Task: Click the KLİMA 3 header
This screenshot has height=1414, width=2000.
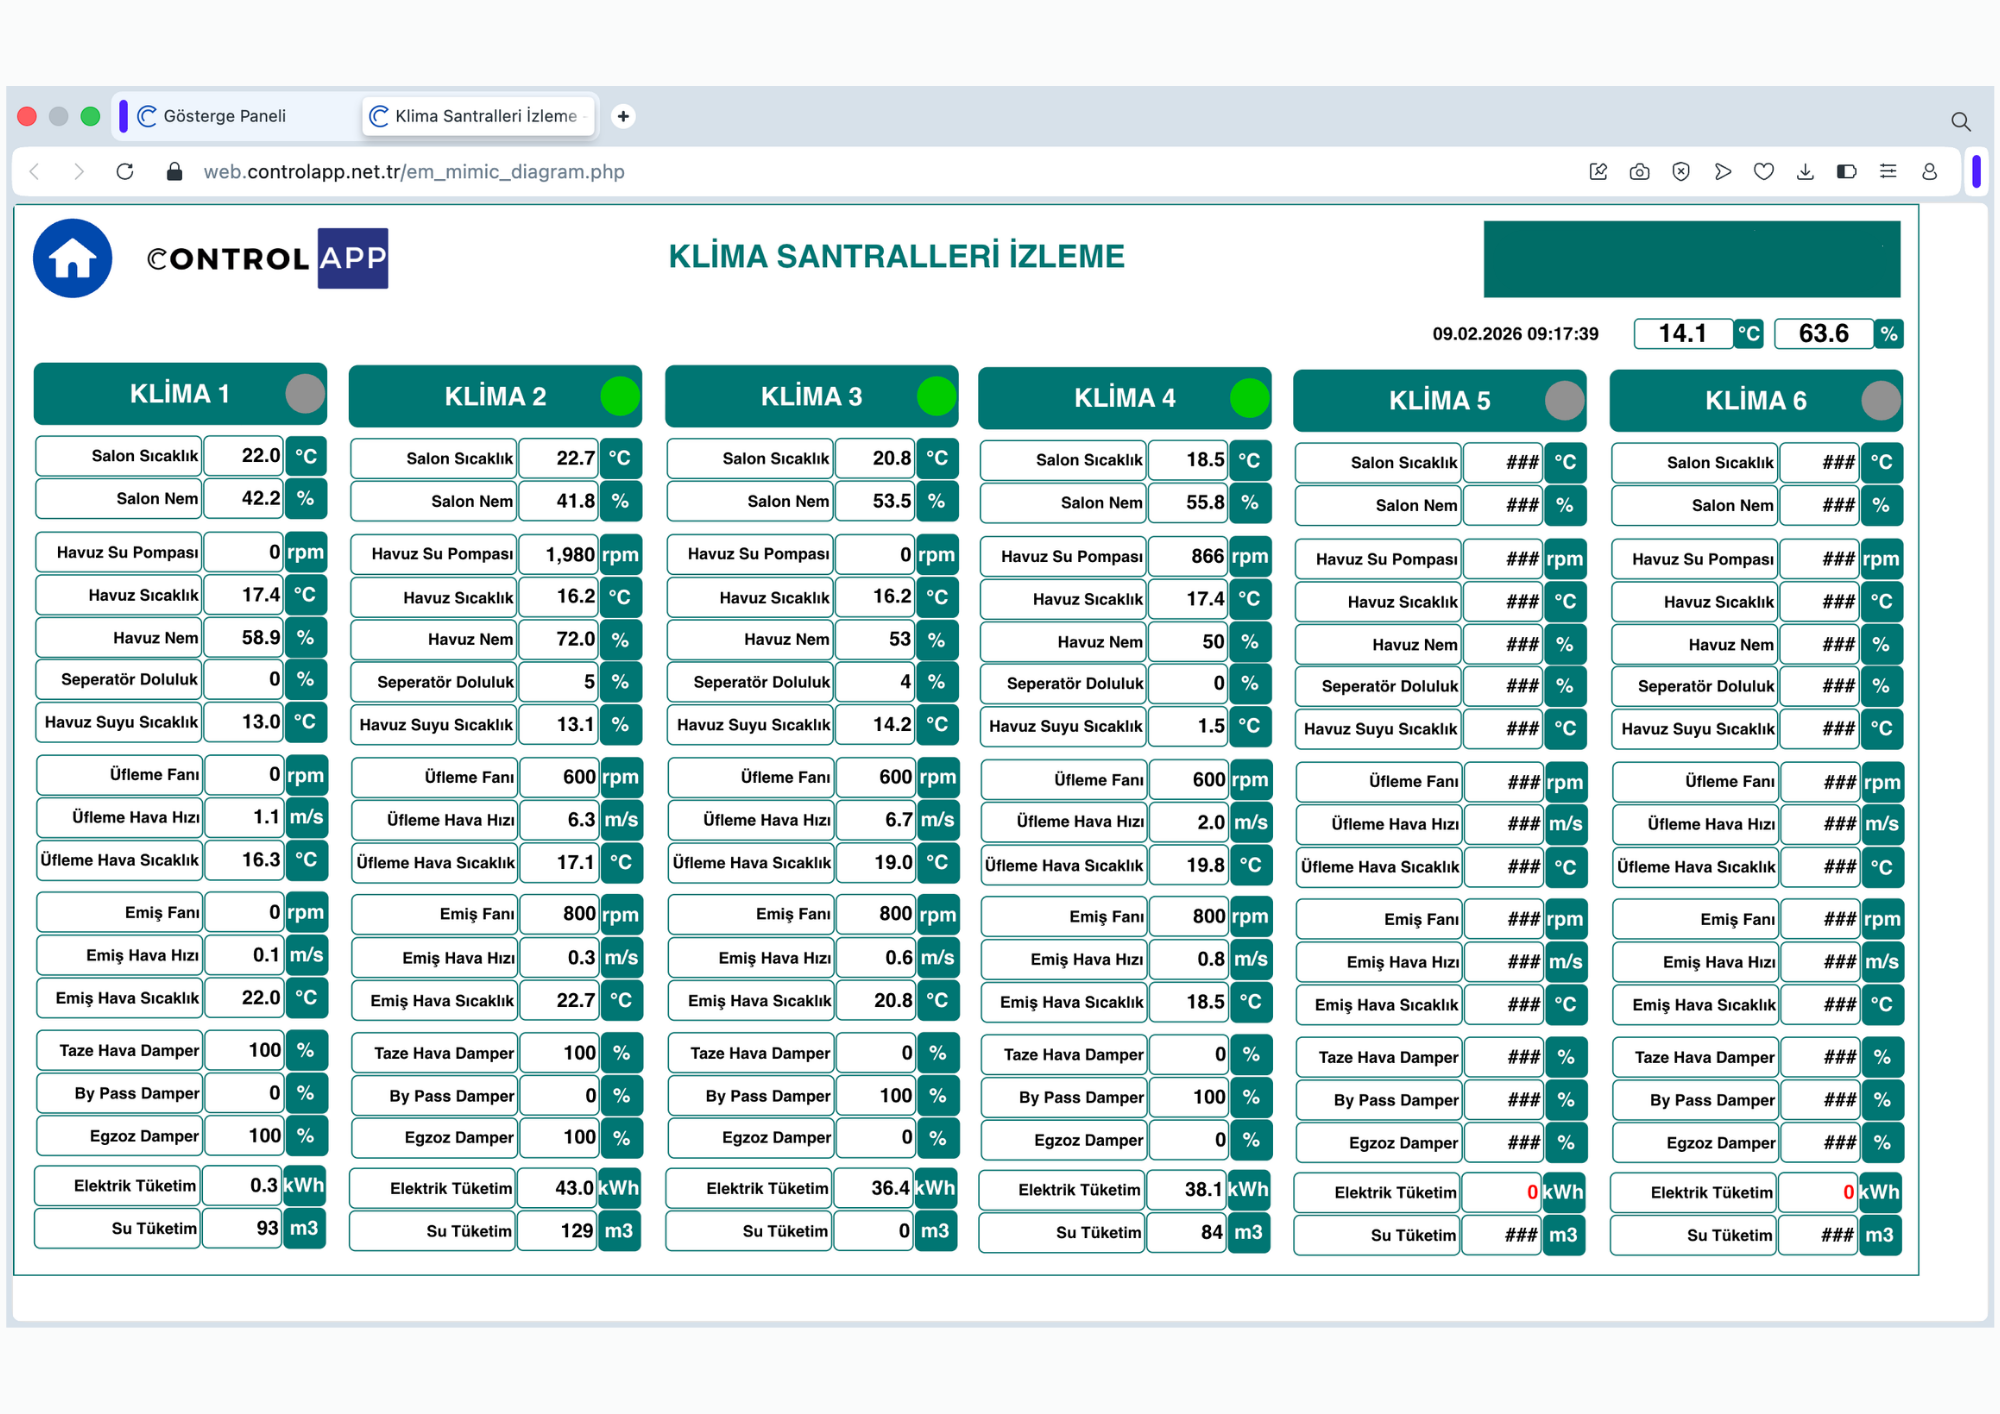Action: [811, 396]
